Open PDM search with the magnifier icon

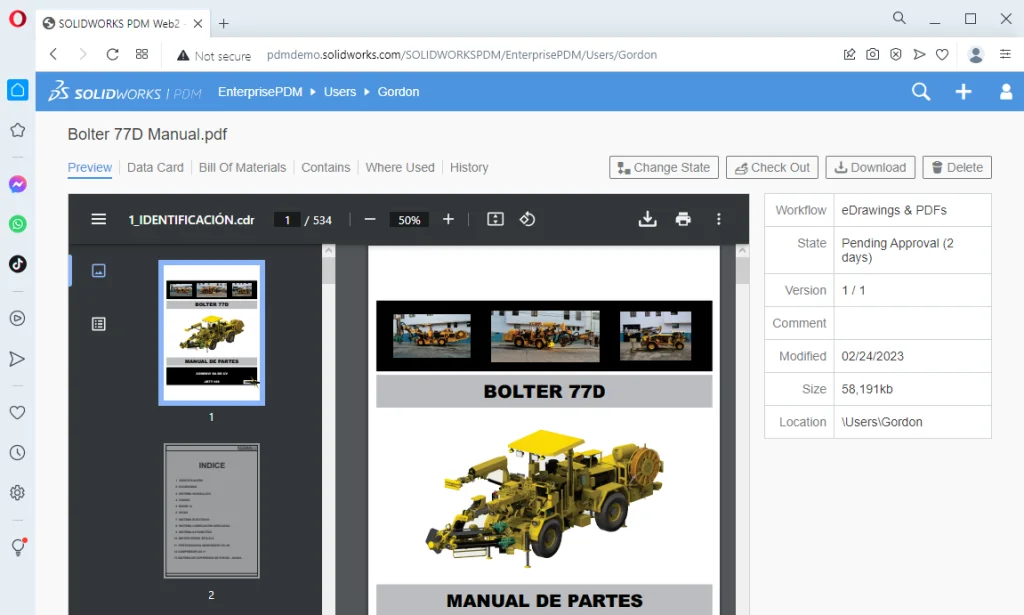[919, 91]
